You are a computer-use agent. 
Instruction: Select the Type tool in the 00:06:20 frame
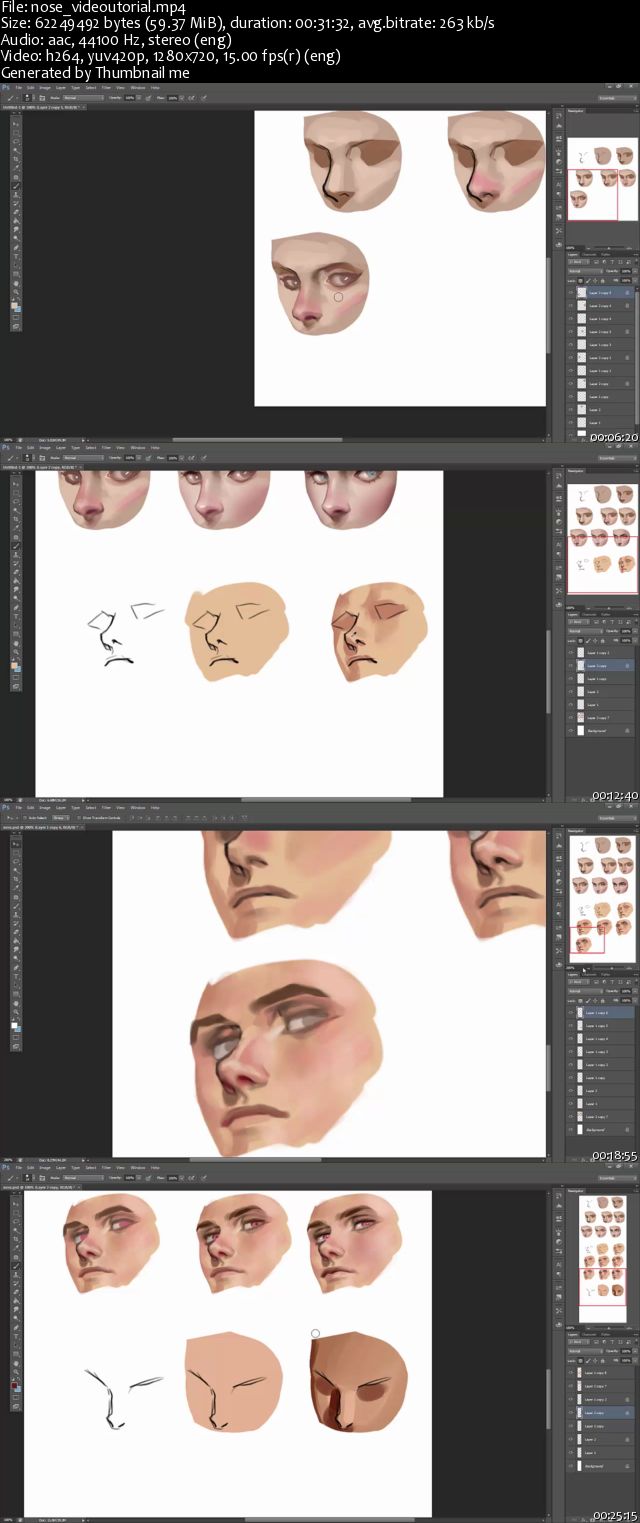pos(16,257)
